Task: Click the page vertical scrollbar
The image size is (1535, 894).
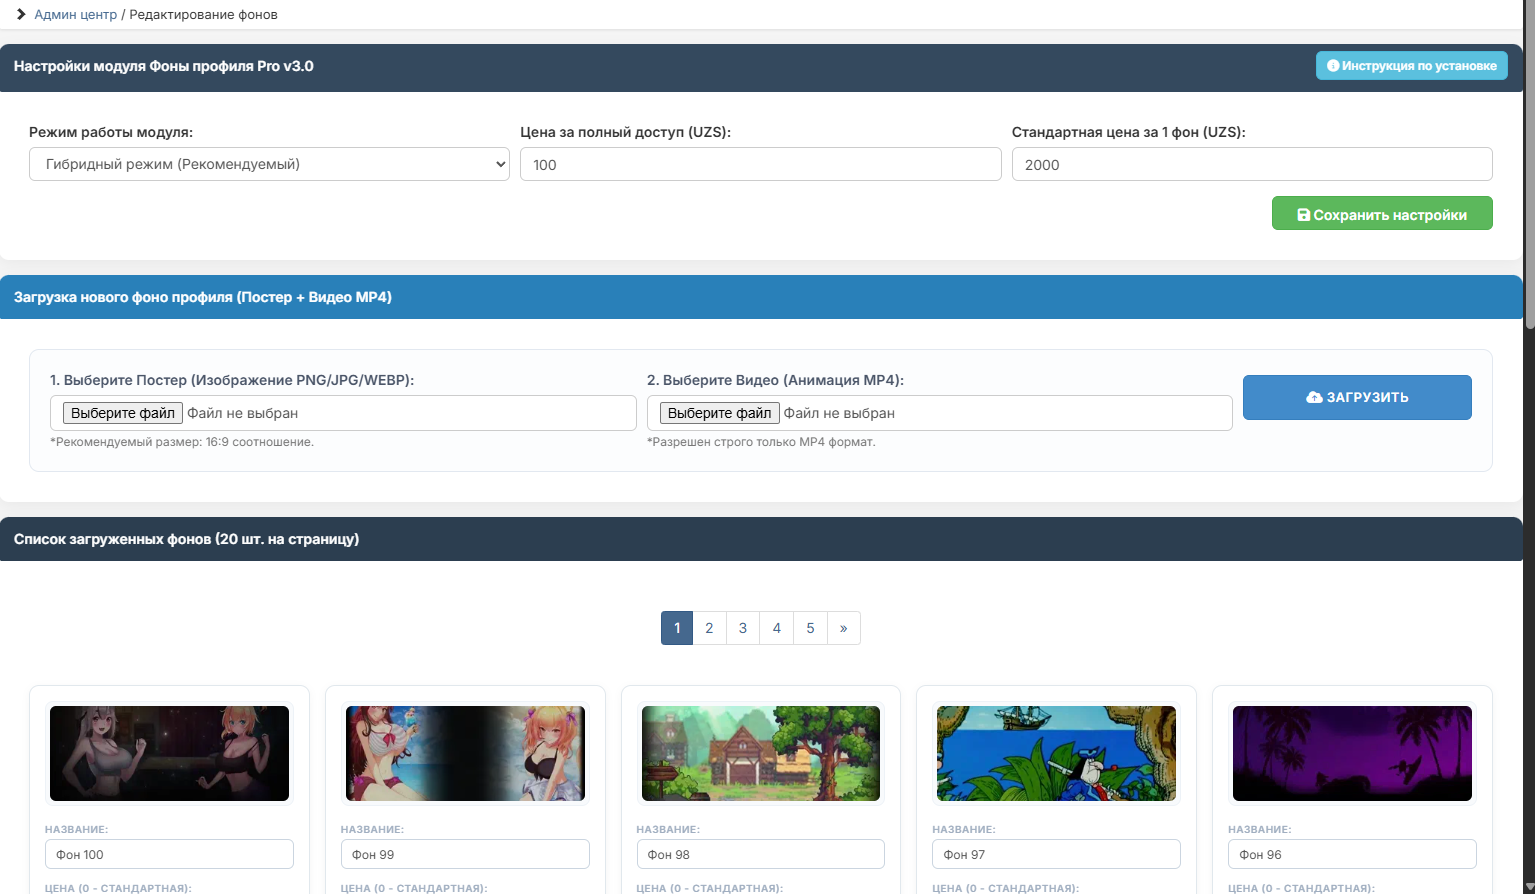Action: pos(1529,165)
